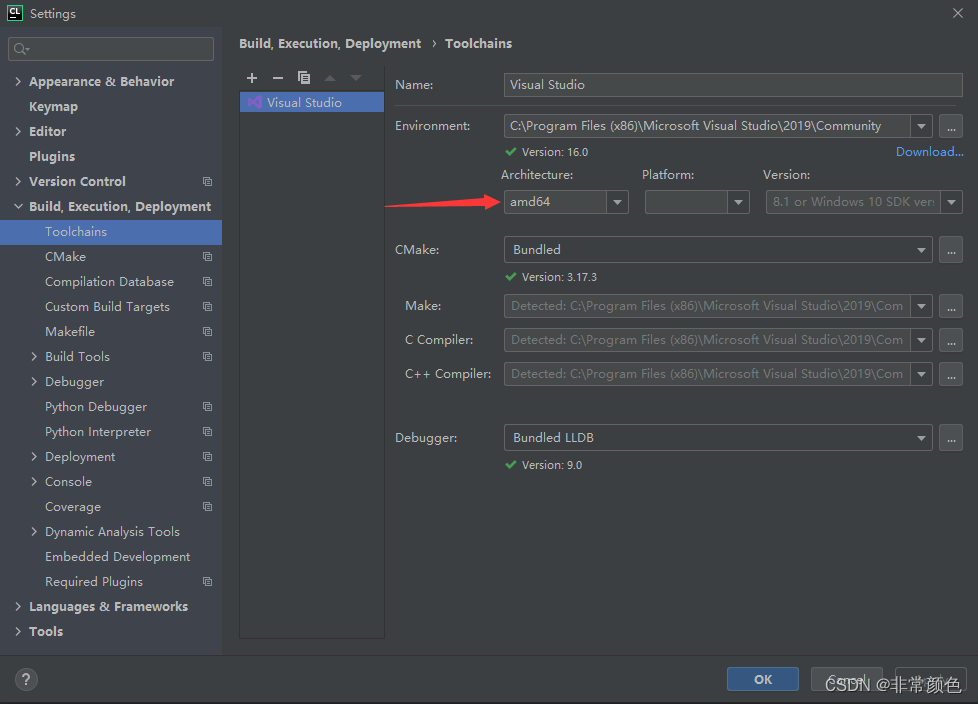
Task: Open the C++ Compiler dropdown
Action: coord(921,374)
